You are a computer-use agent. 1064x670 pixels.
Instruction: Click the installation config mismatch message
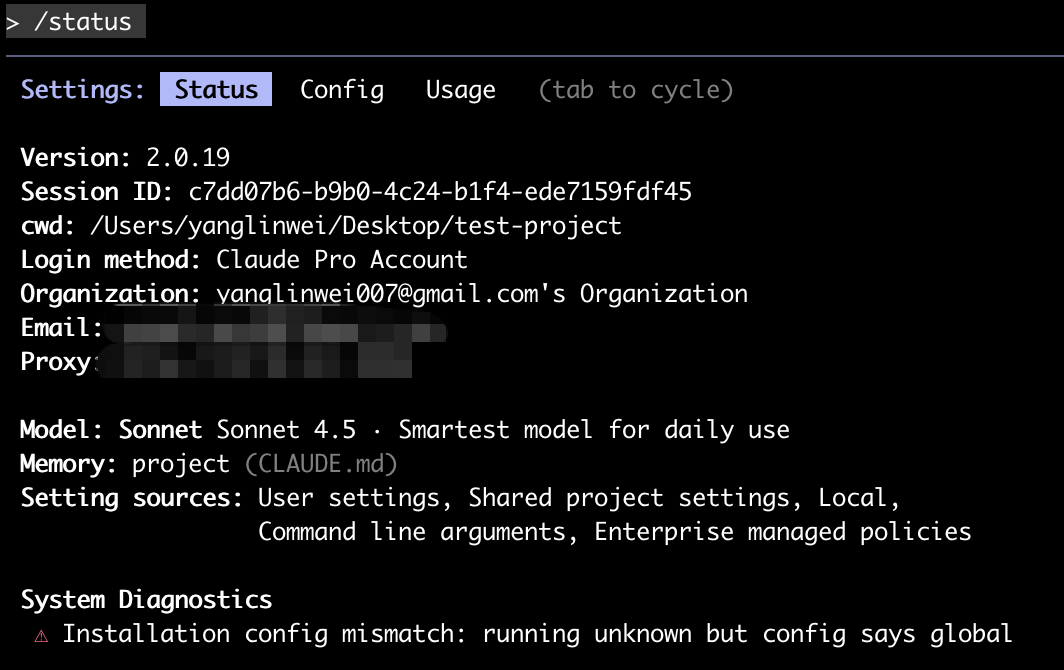click(537, 634)
